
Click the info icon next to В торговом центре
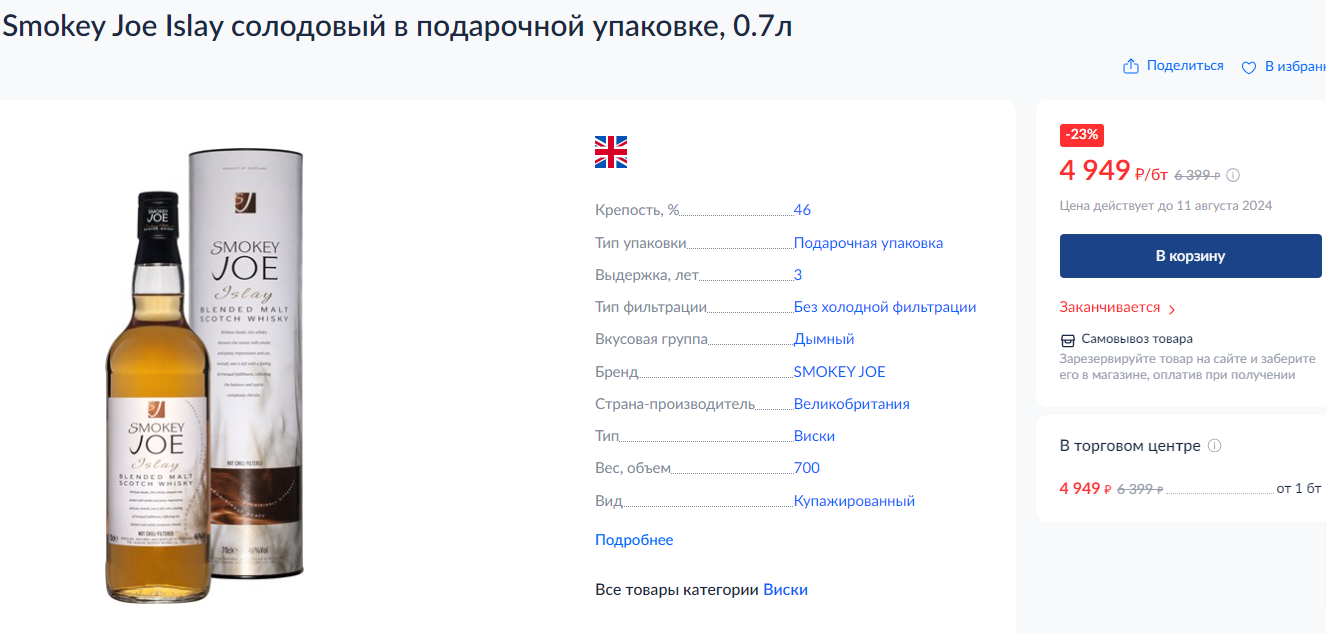[x=1215, y=446]
